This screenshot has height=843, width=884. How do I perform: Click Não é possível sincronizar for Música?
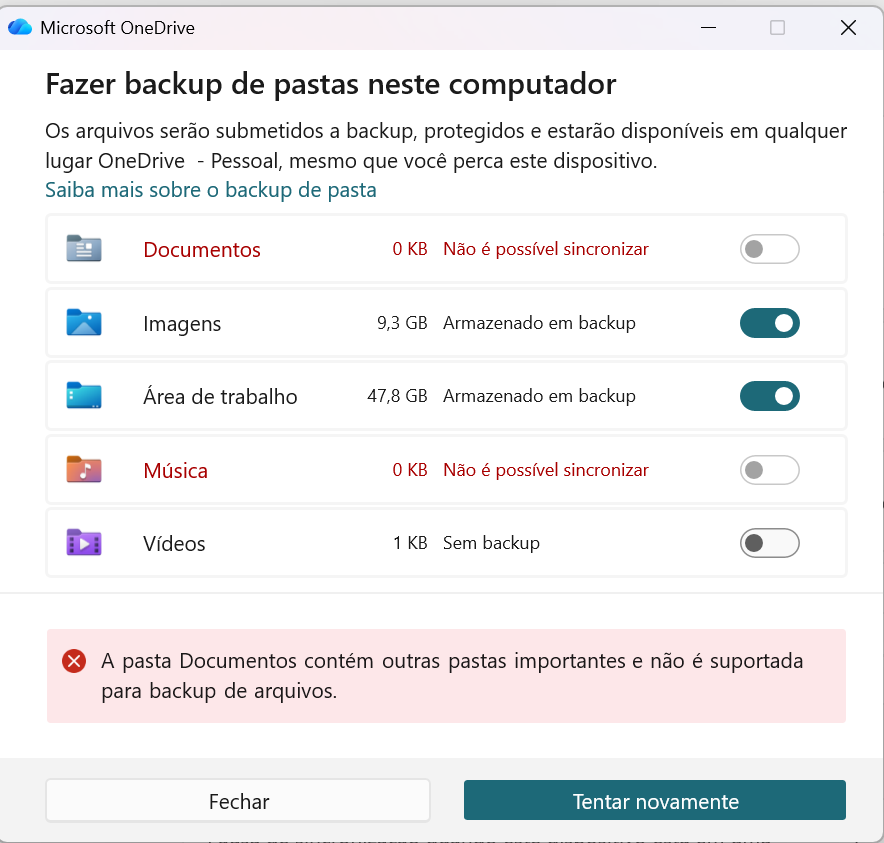pos(546,470)
